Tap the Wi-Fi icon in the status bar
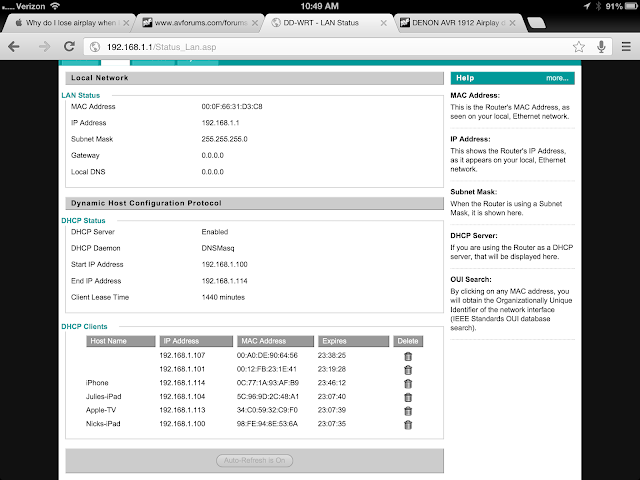The height and width of the screenshot is (480, 640). pyautogui.click(x=55, y=6)
